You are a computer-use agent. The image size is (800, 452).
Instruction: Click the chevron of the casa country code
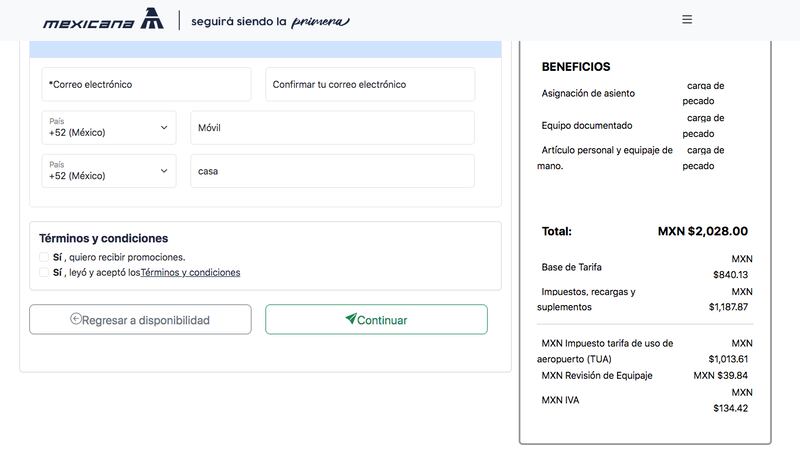(x=164, y=171)
